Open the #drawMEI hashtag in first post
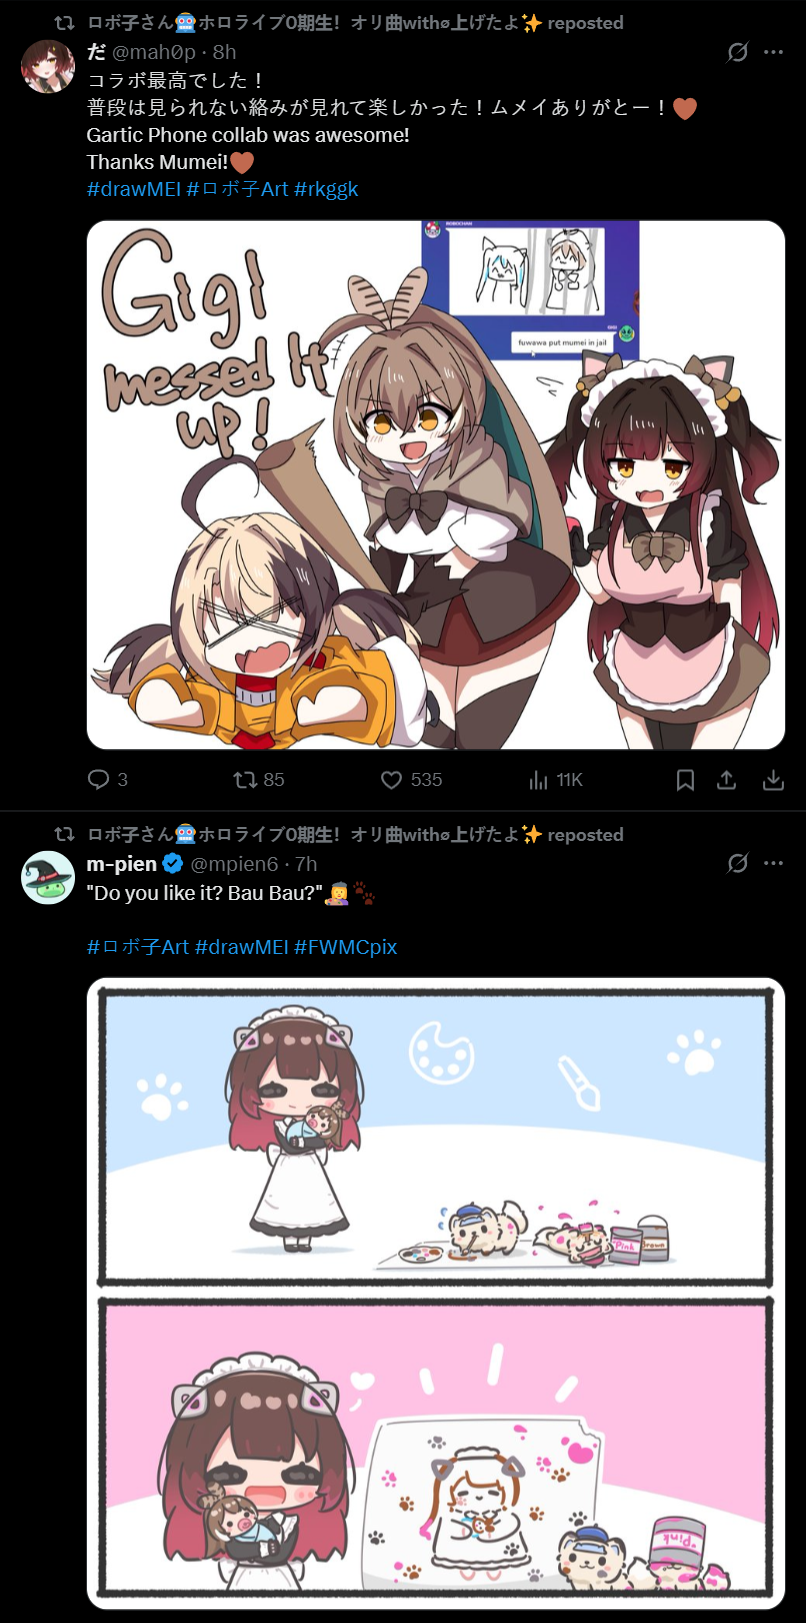 134,189
